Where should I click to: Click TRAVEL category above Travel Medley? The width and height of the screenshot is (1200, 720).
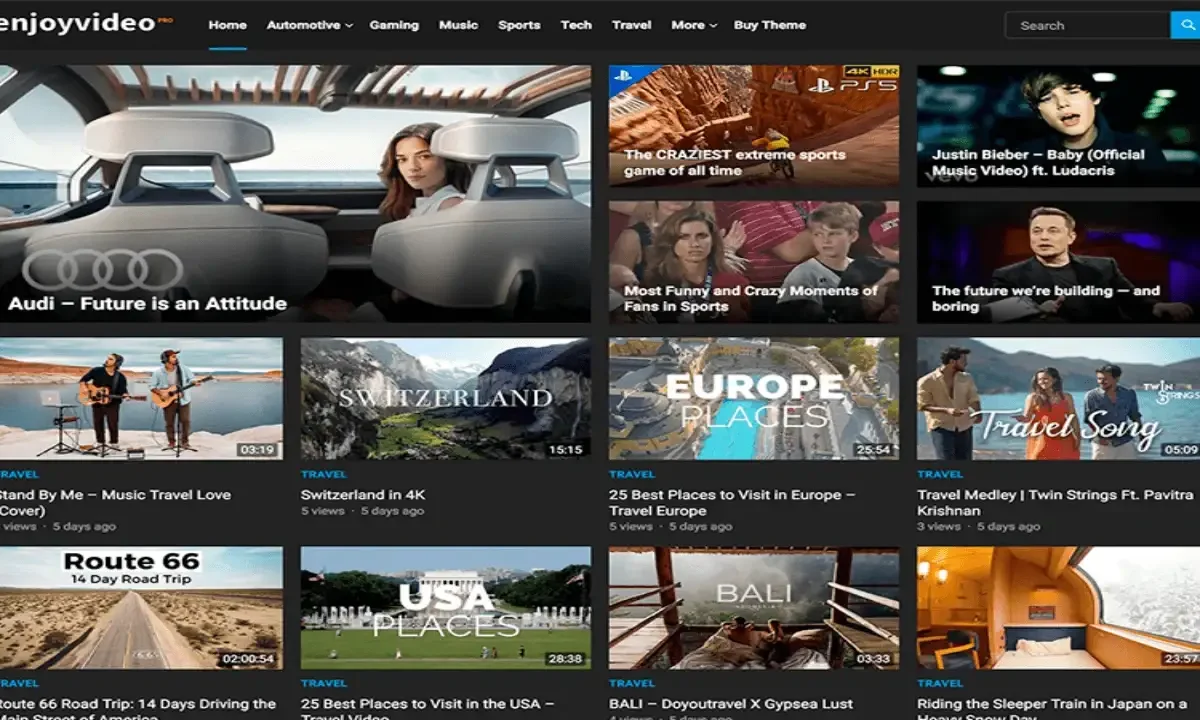coord(939,474)
